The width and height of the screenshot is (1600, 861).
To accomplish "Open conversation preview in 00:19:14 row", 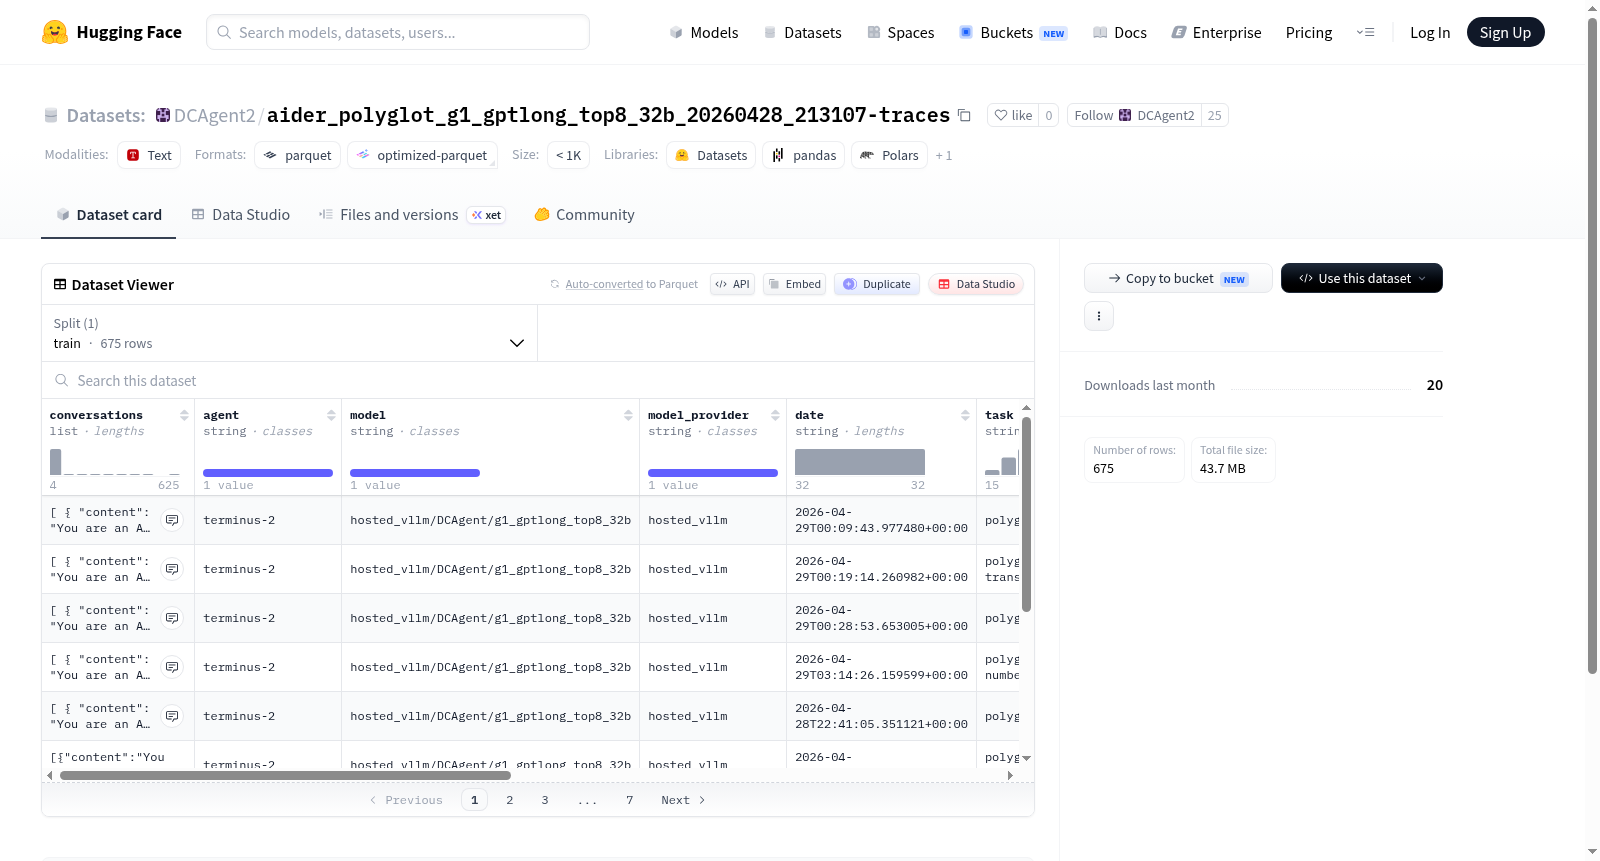I will tap(172, 569).
